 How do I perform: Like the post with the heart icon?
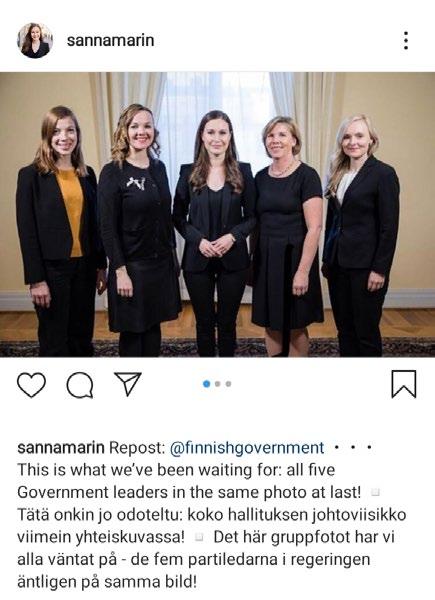(31, 385)
